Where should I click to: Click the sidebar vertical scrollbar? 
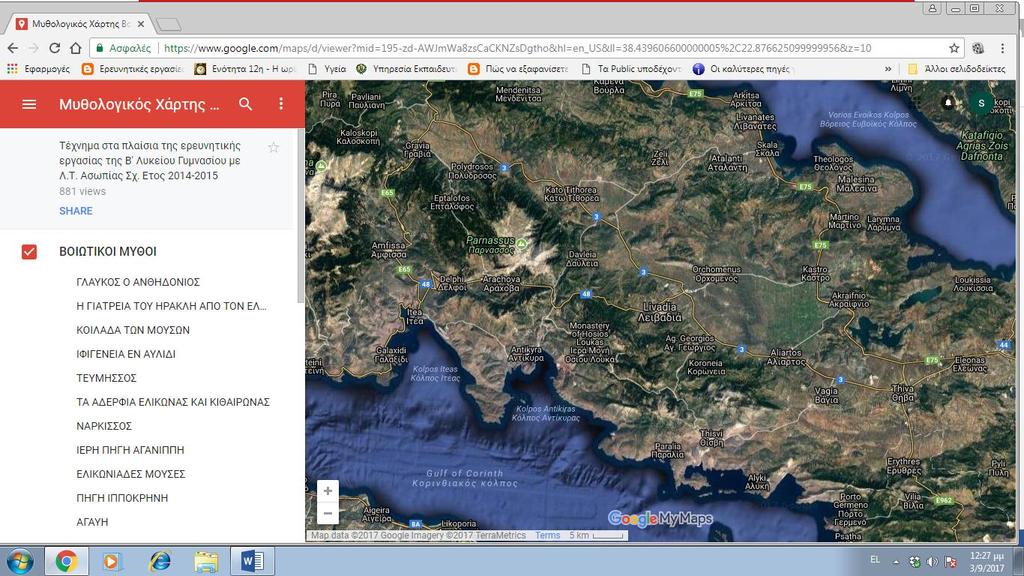tap(300, 216)
